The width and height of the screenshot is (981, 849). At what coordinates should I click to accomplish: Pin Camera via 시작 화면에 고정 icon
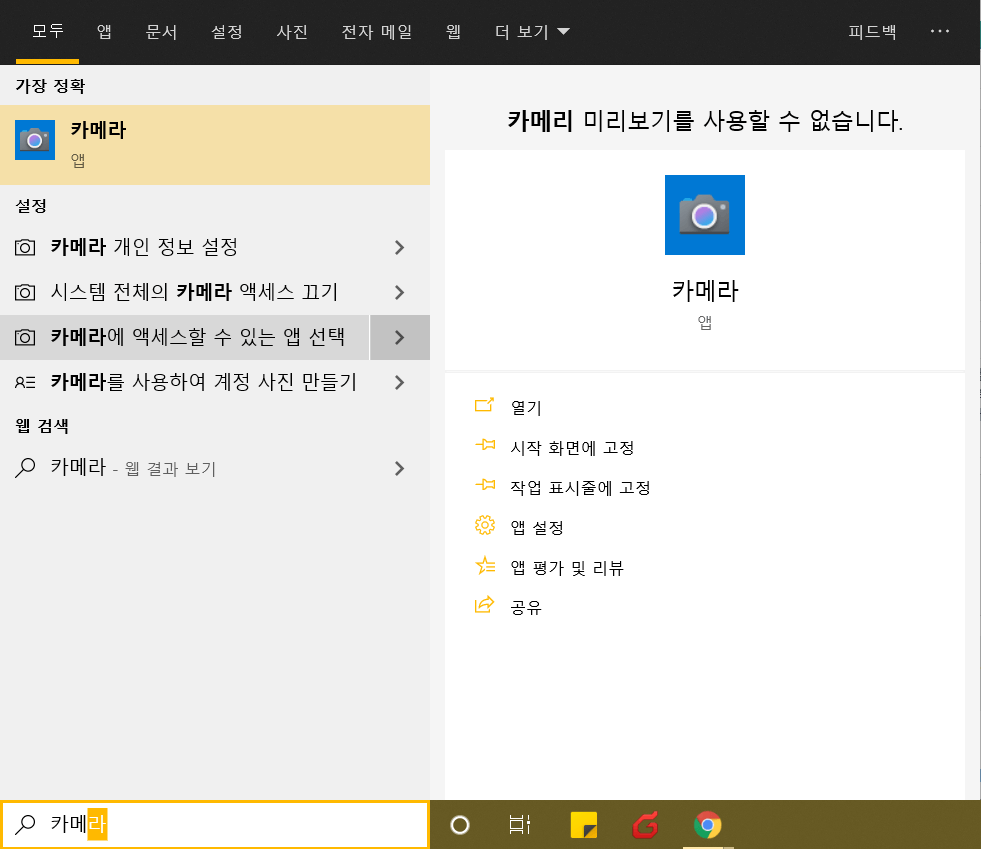point(485,447)
